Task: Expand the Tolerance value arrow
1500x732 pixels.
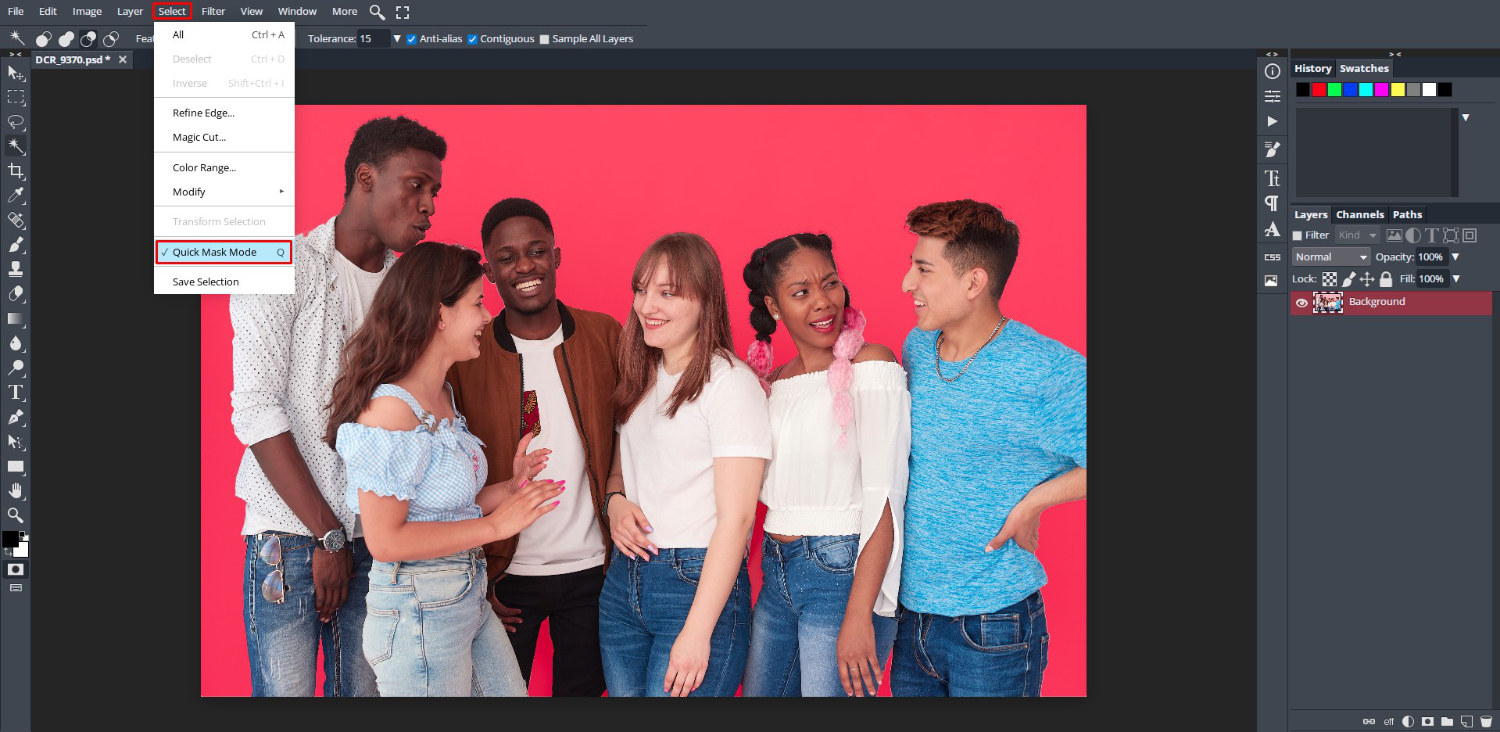Action: [x=397, y=39]
